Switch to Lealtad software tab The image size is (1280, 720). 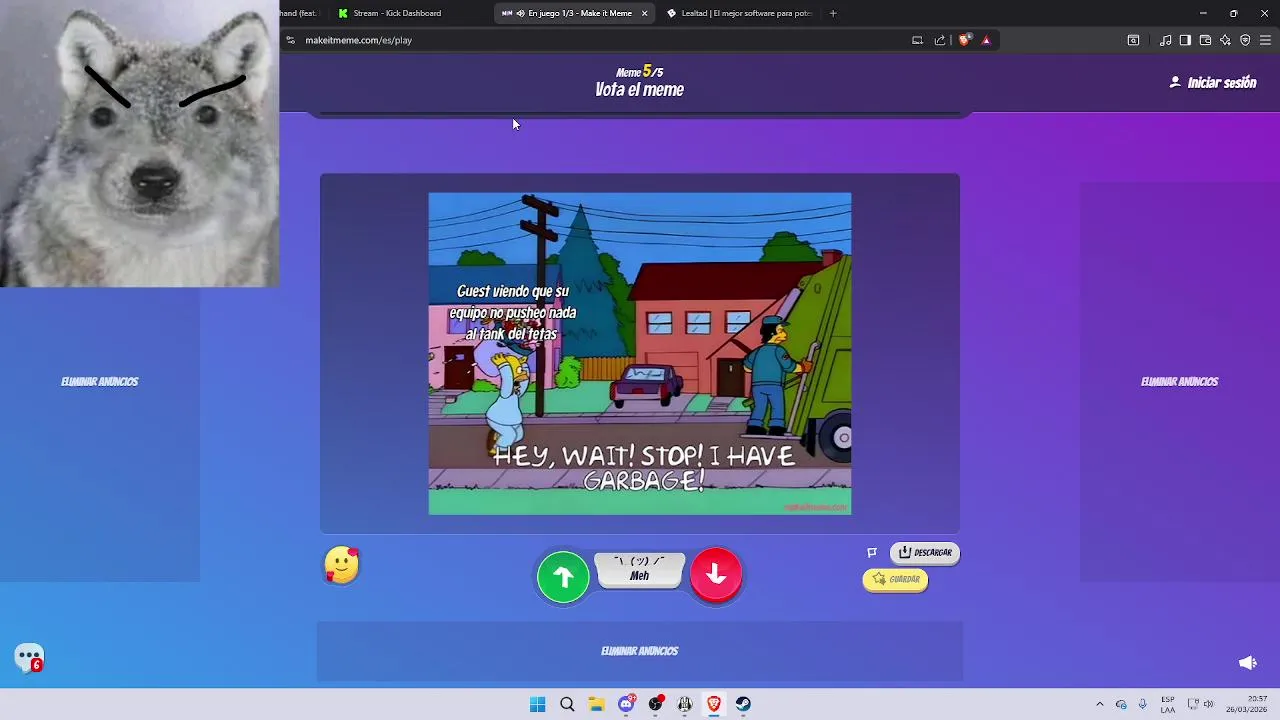[x=740, y=13]
